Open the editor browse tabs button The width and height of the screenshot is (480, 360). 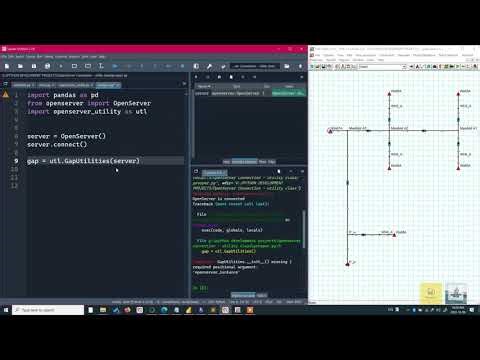click(5, 85)
